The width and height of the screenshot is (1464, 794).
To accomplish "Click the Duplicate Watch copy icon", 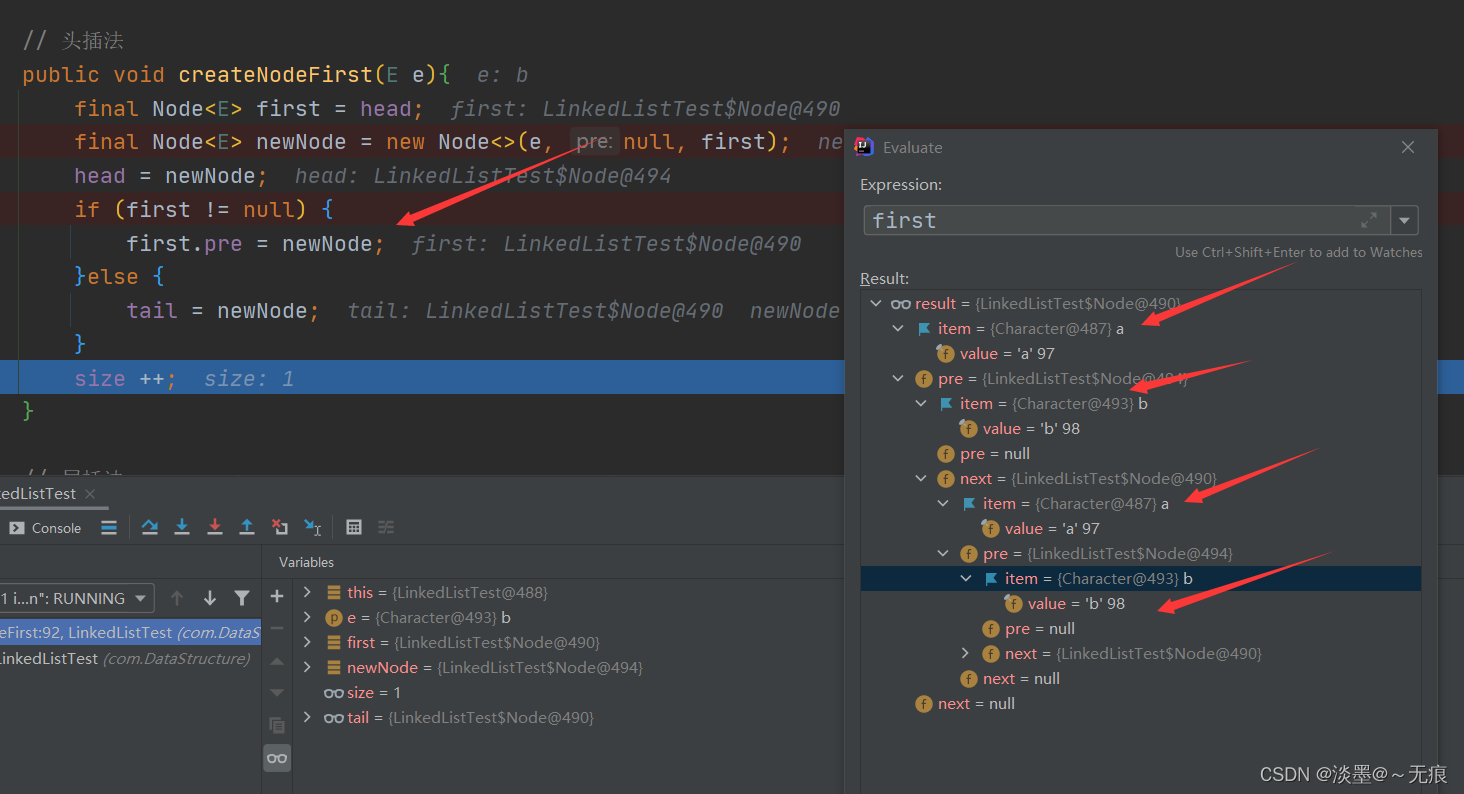I will click(277, 725).
